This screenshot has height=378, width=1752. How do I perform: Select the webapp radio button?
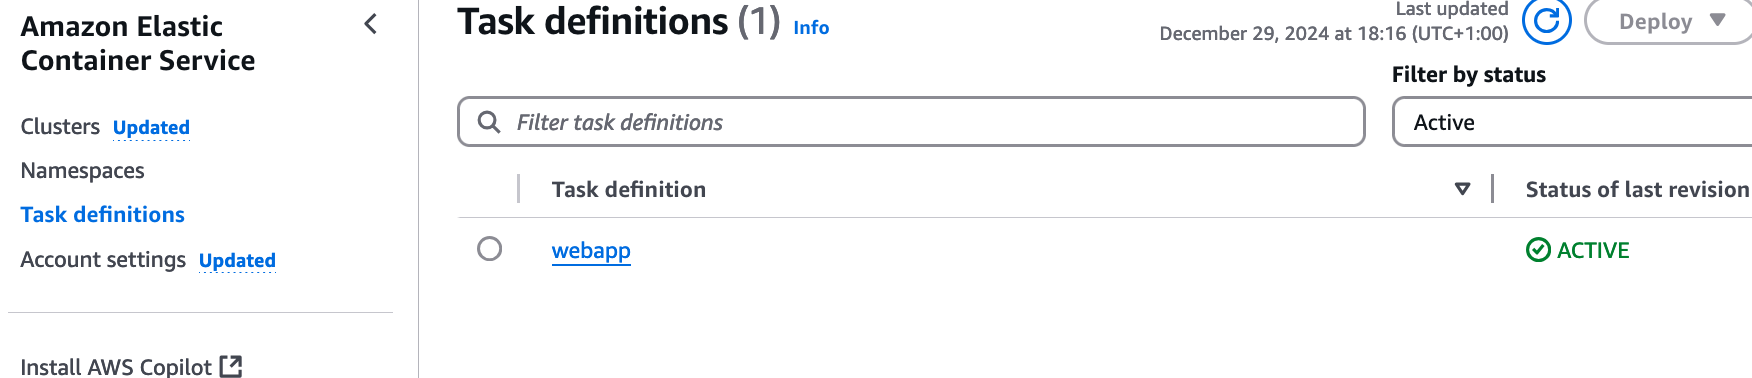[490, 249]
